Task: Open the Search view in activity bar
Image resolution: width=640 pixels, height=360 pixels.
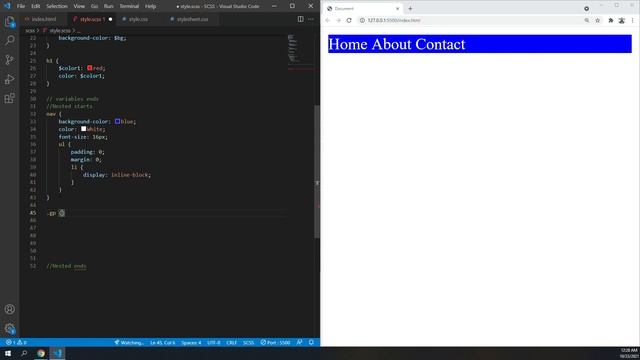Action: tap(9, 40)
